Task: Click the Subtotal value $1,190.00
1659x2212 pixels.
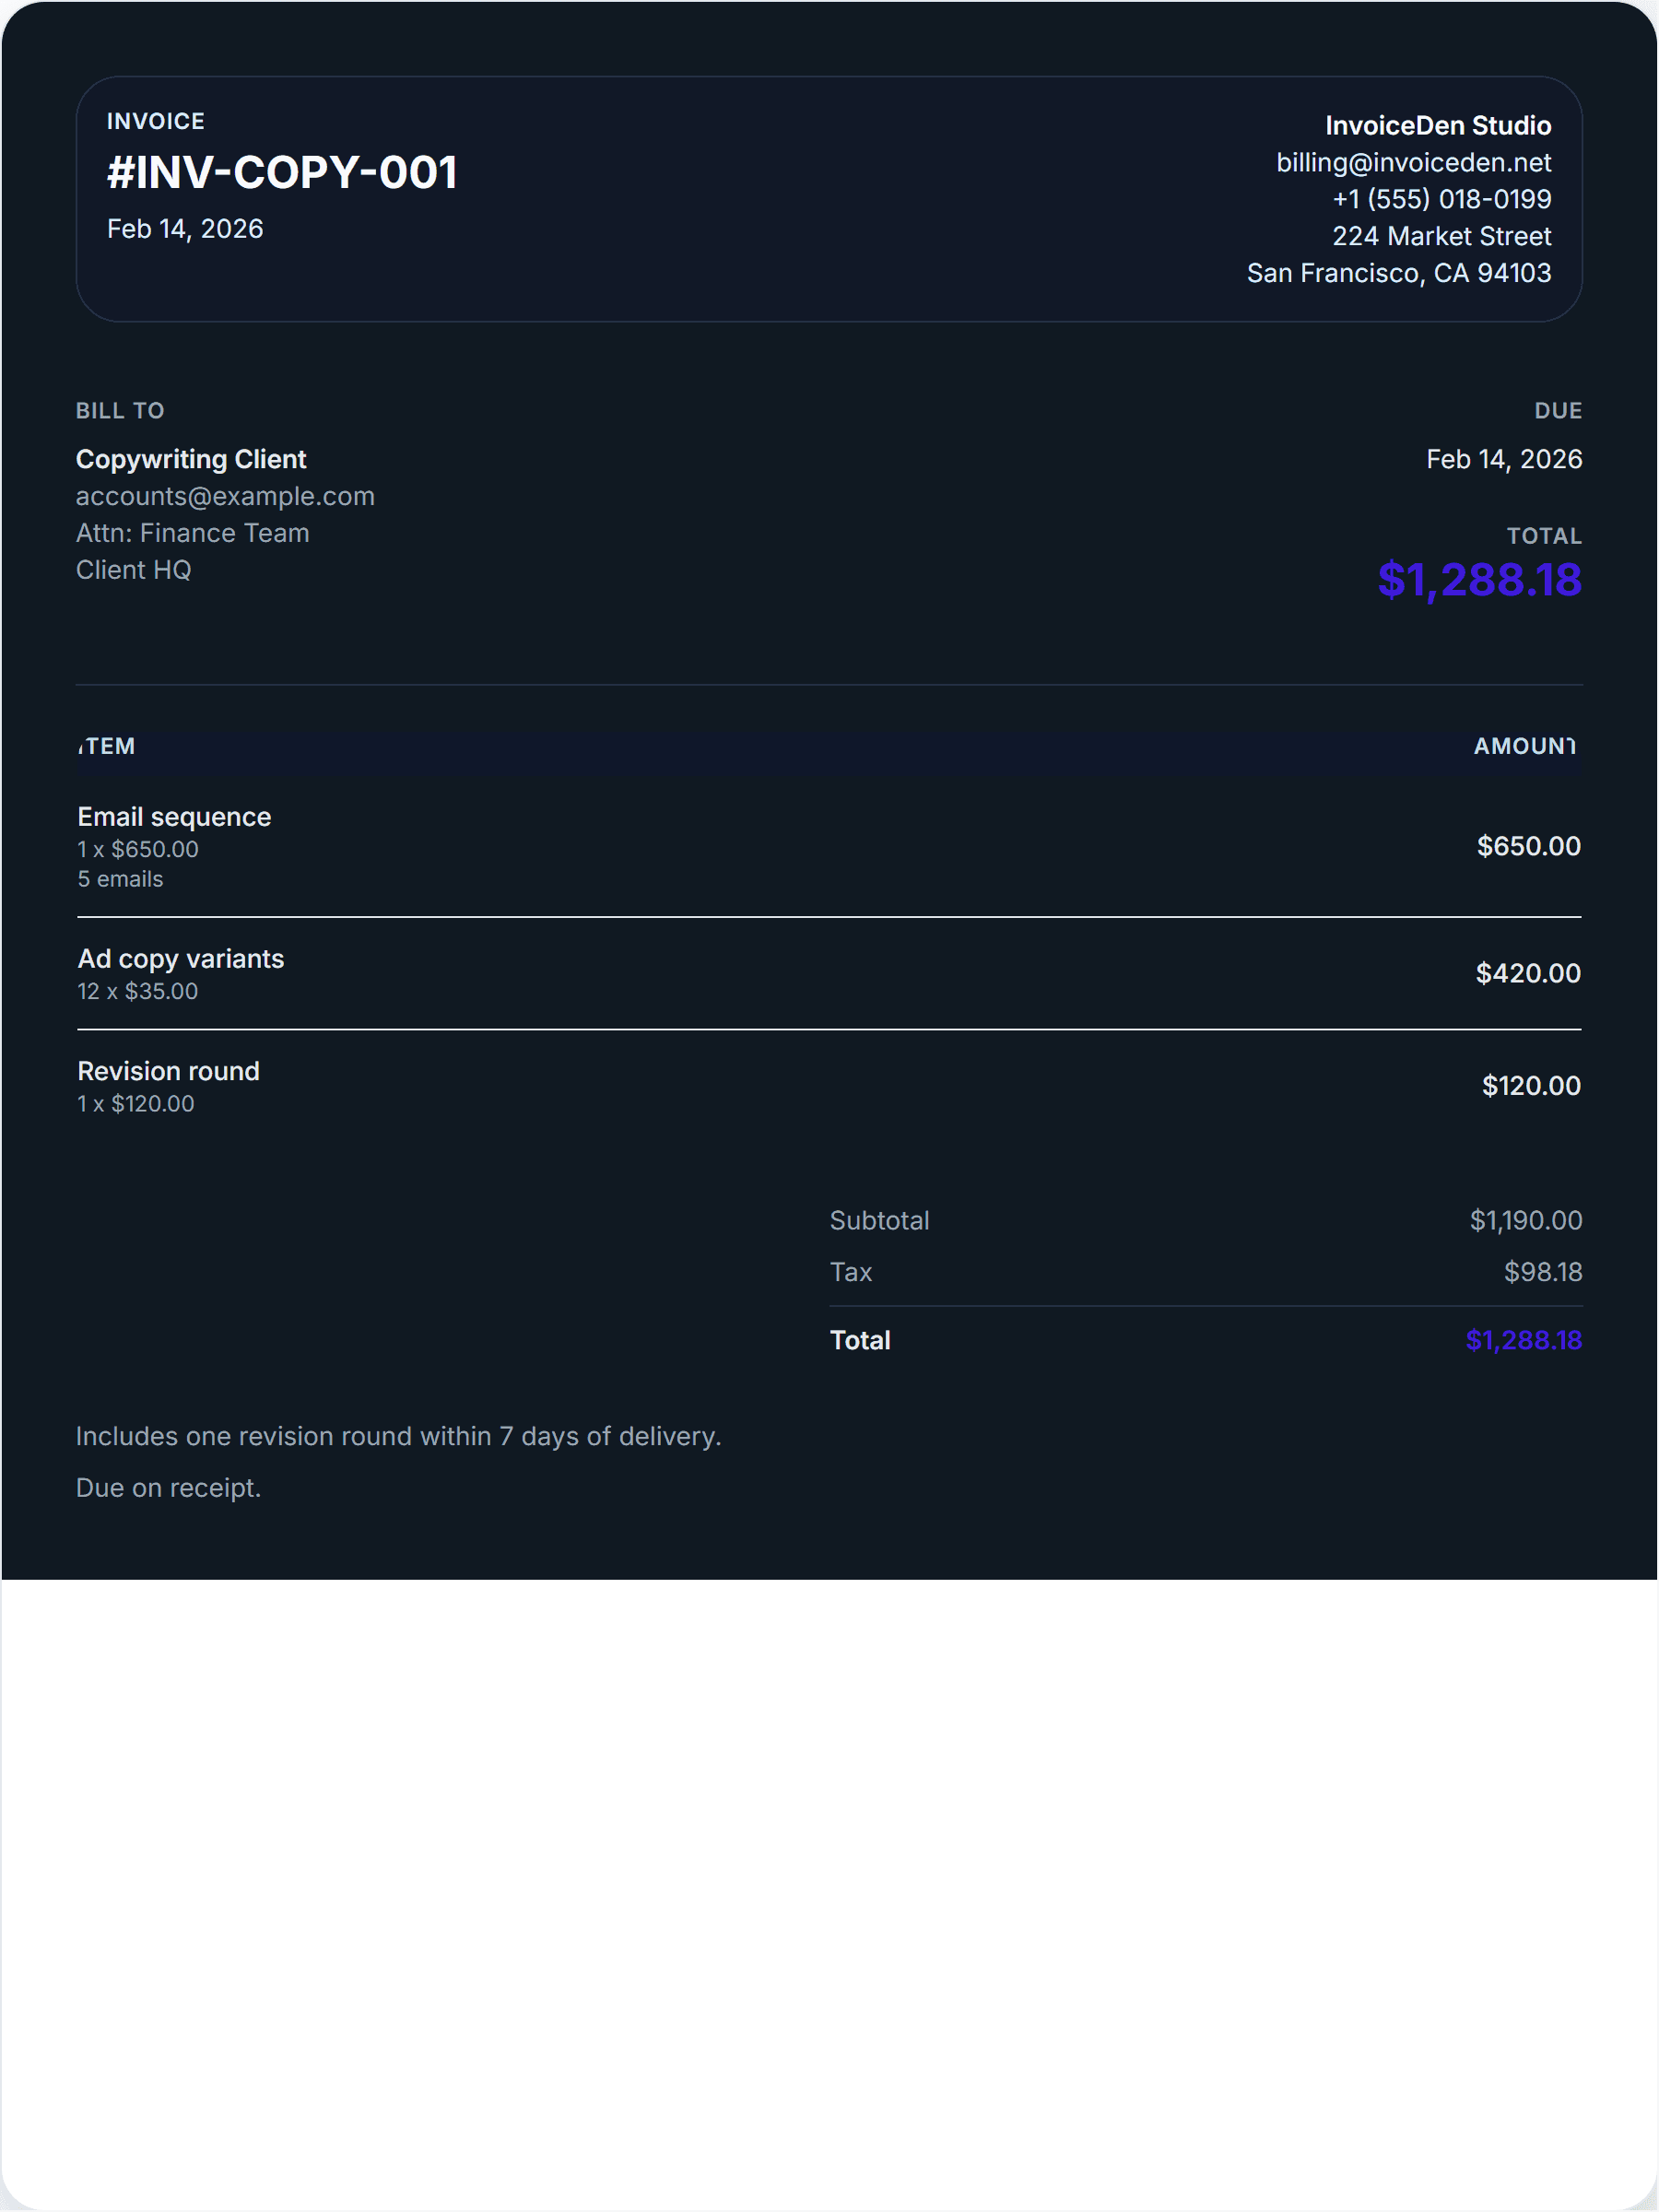Action: (1525, 1220)
